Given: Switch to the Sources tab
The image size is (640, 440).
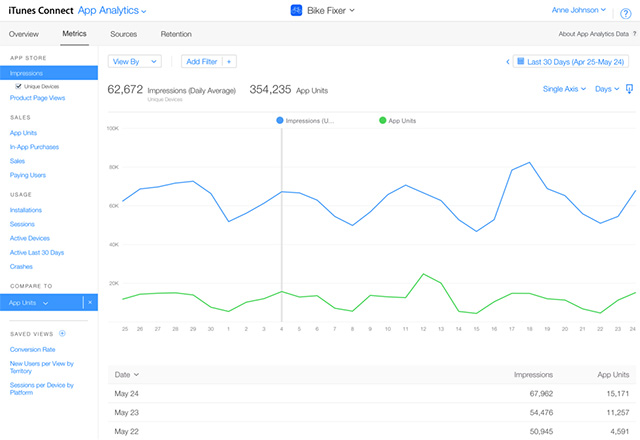Looking at the screenshot, I should 123,34.
